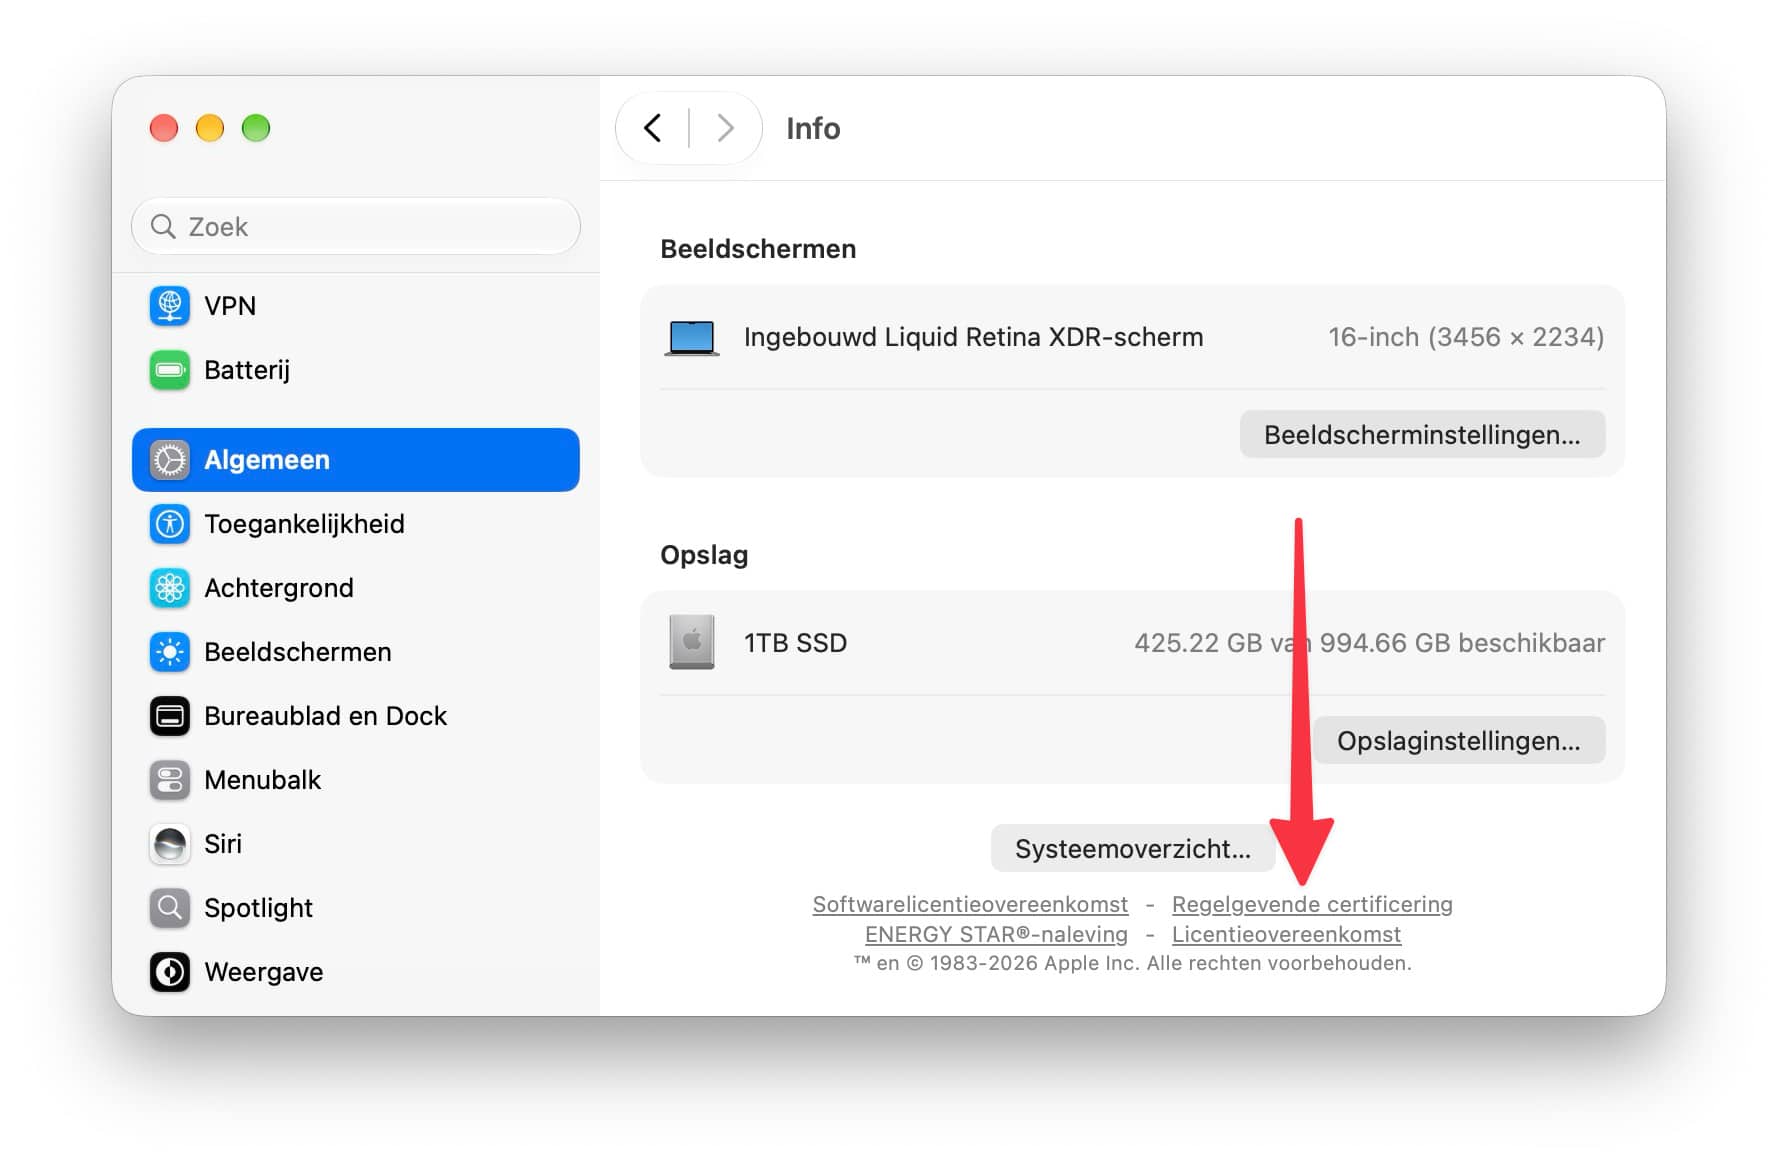
Task: Click the SSD drive icon
Action: click(692, 642)
